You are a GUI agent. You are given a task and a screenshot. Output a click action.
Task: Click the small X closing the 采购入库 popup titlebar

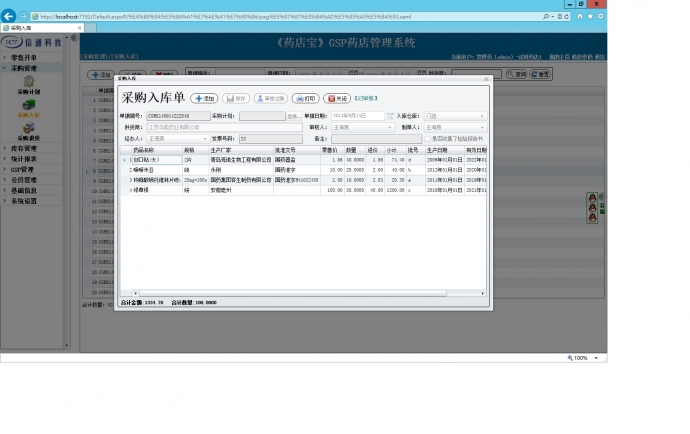(x=486, y=79)
